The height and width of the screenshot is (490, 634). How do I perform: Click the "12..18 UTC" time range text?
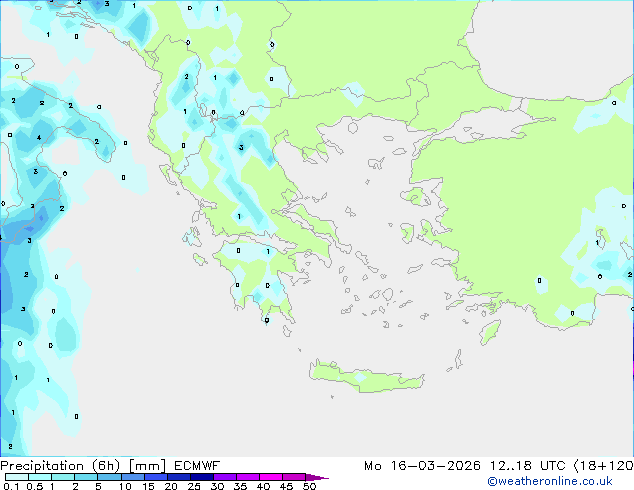coord(527,466)
